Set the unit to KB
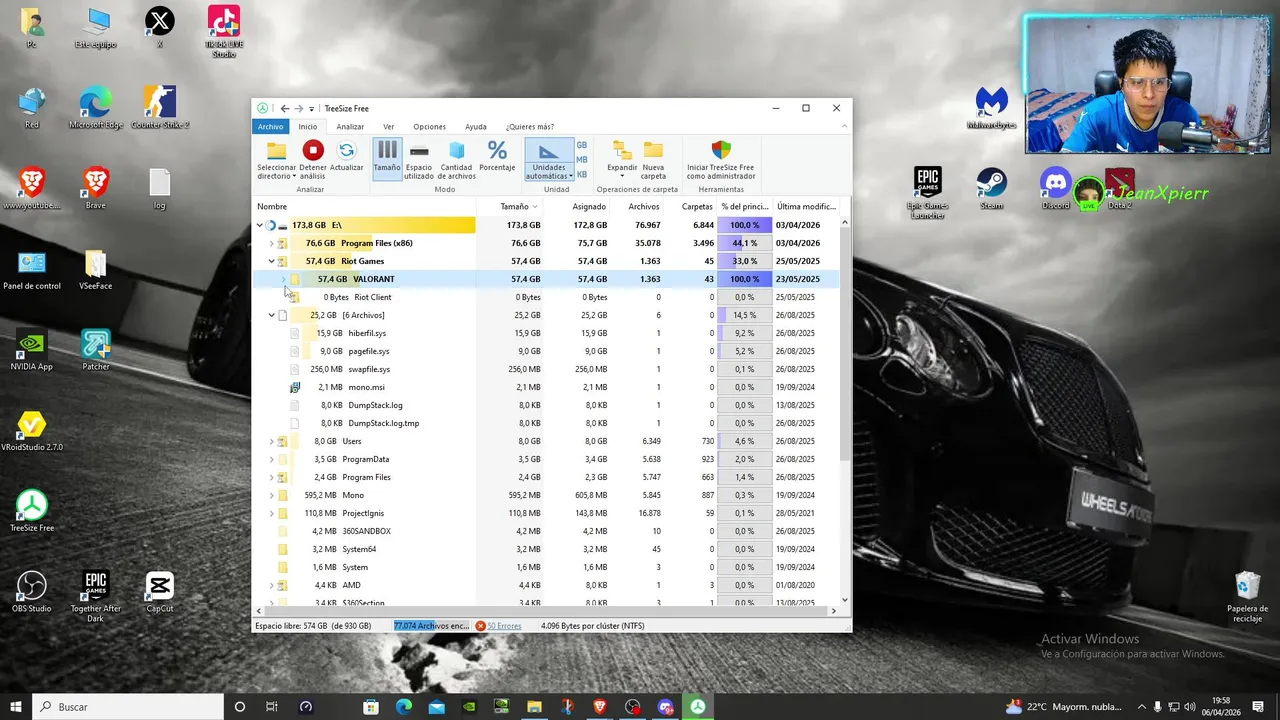This screenshot has height=720, width=1280. point(582,173)
